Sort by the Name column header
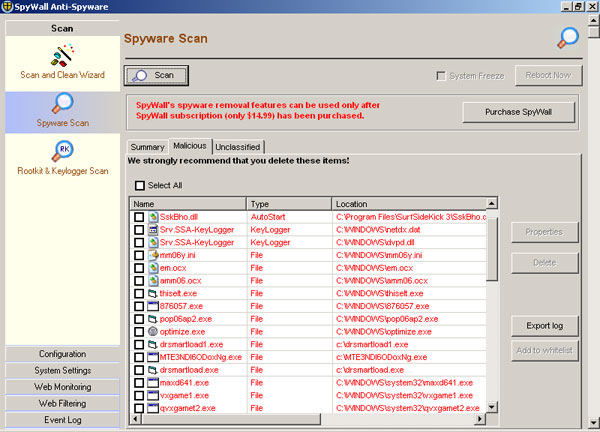 point(188,204)
